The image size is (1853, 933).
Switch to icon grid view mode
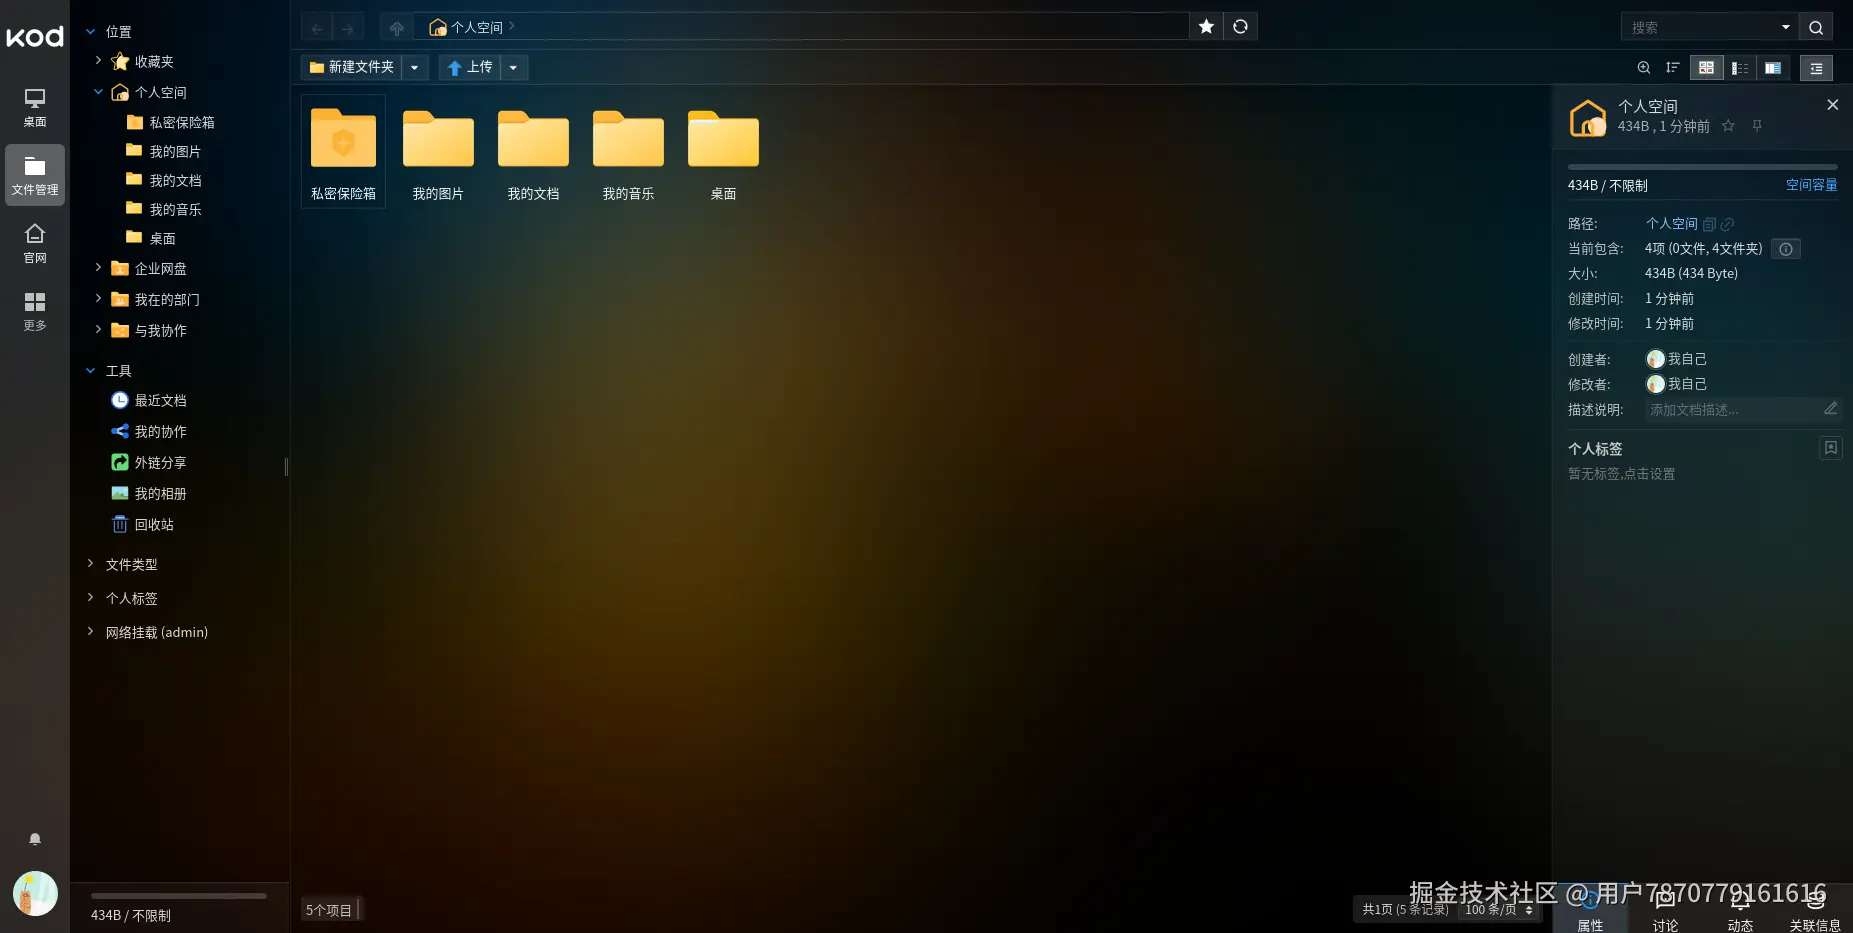click(x=1706, y=68)
